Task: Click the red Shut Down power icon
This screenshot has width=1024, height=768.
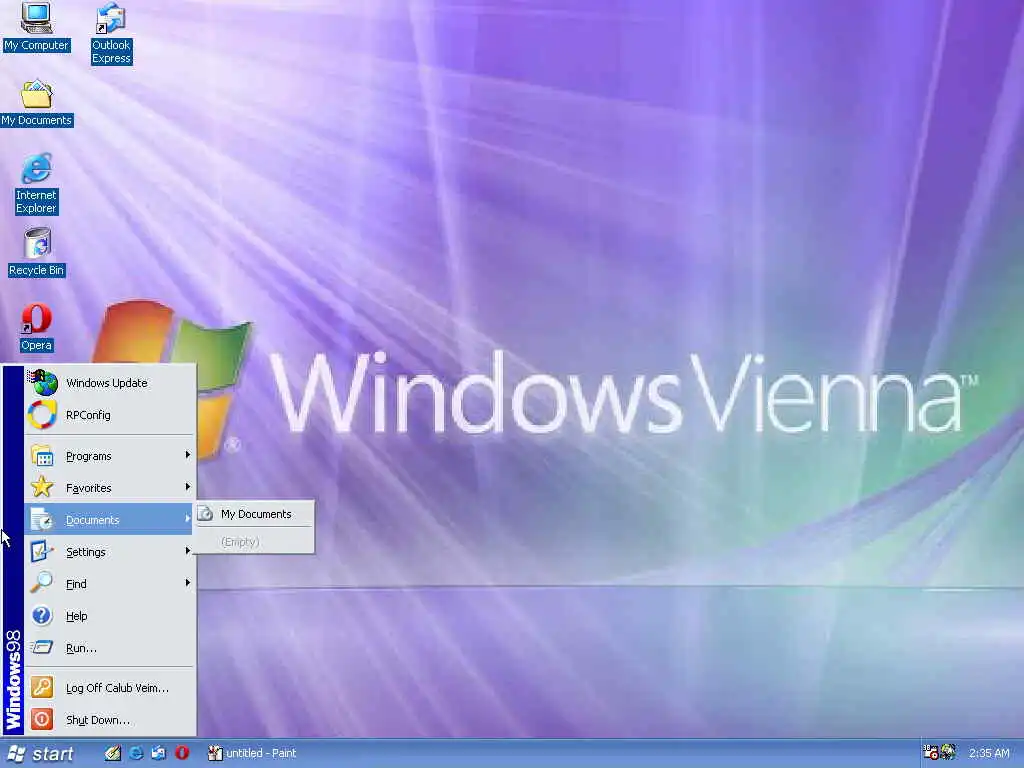Action: [42, 719]
